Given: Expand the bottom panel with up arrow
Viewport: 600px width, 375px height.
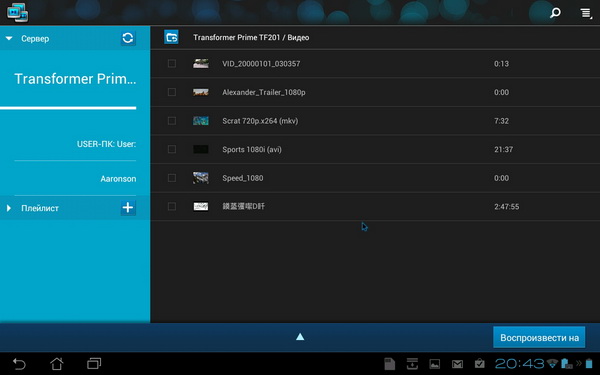Looking at the screenshot, I should tap(300, 337).
